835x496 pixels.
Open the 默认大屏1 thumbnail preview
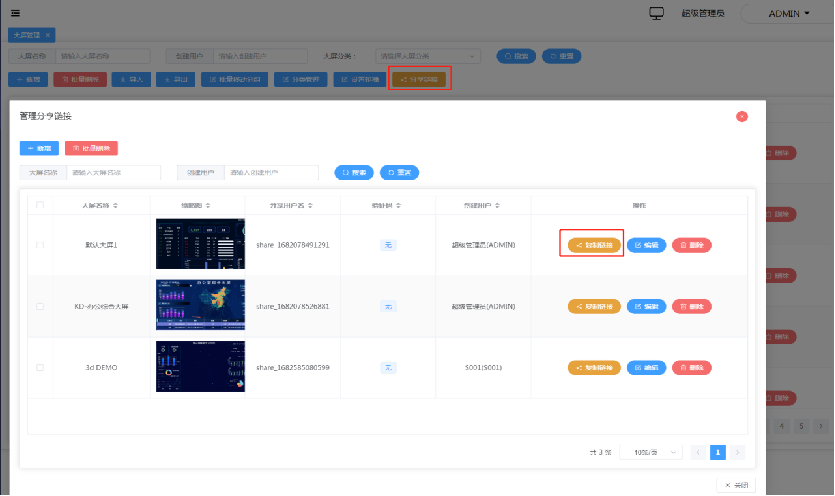pos(200,244)
